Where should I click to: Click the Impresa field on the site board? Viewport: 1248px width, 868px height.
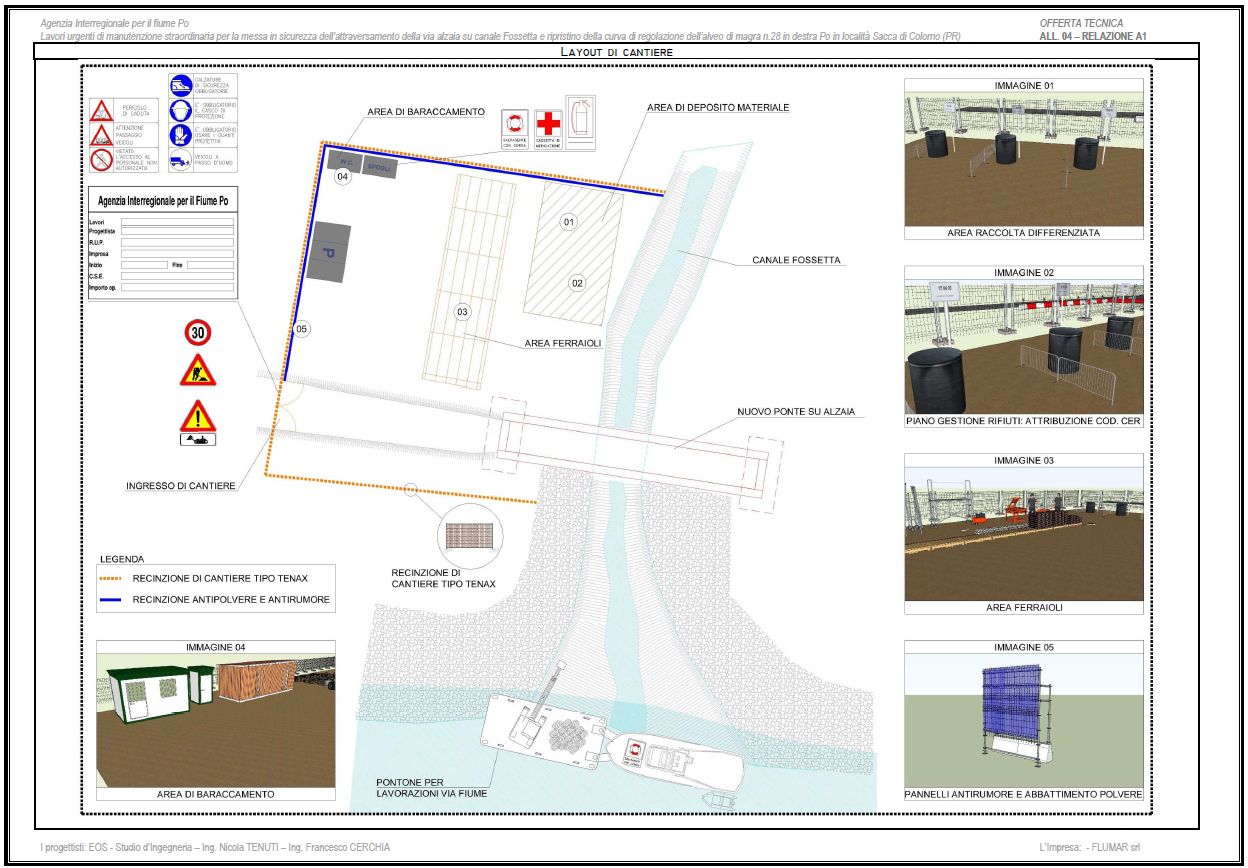point(177,254)
